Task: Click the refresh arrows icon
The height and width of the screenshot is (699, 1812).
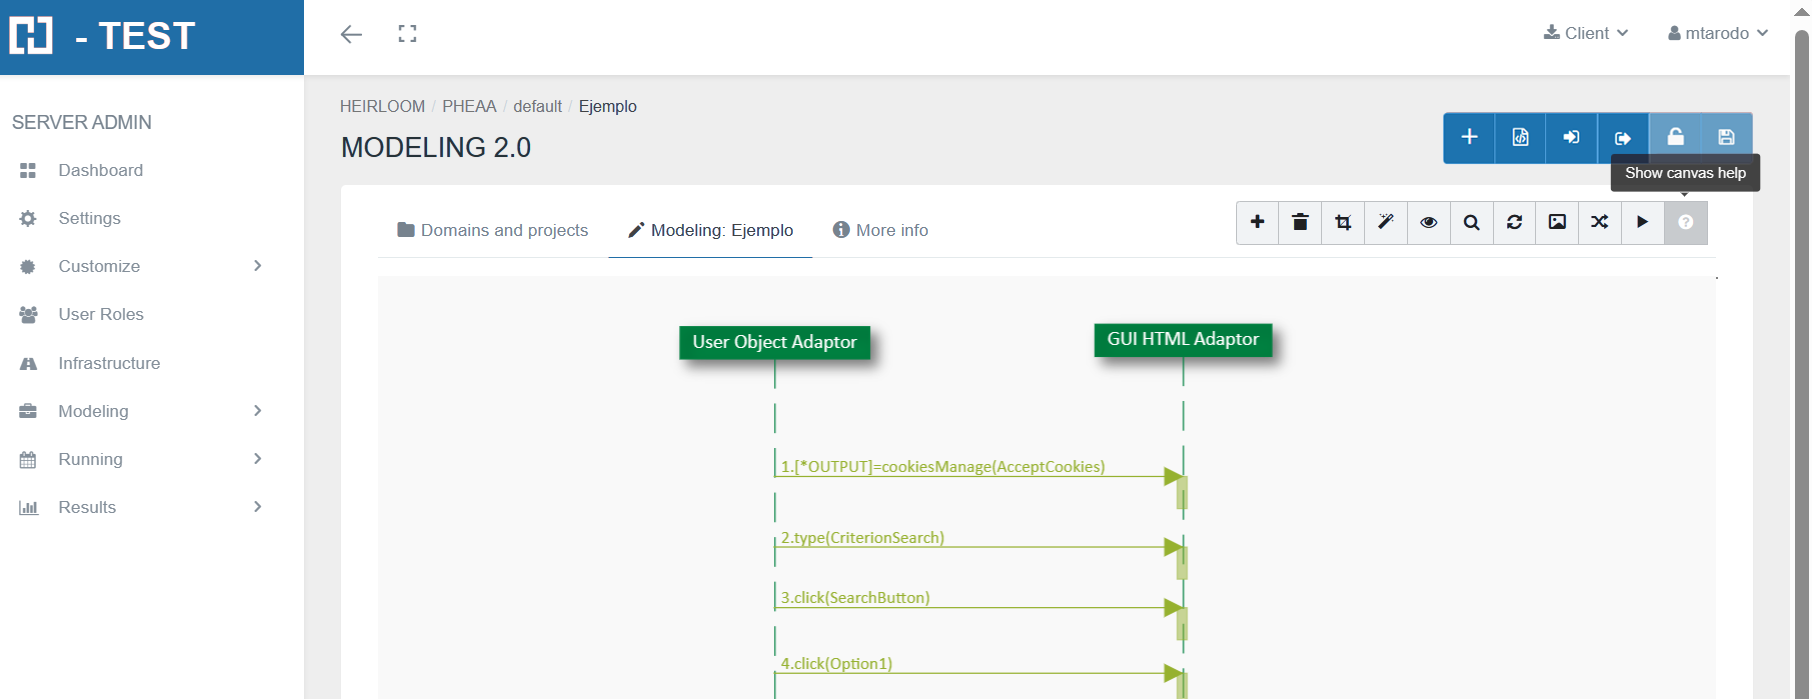Action: point(1514,222)
